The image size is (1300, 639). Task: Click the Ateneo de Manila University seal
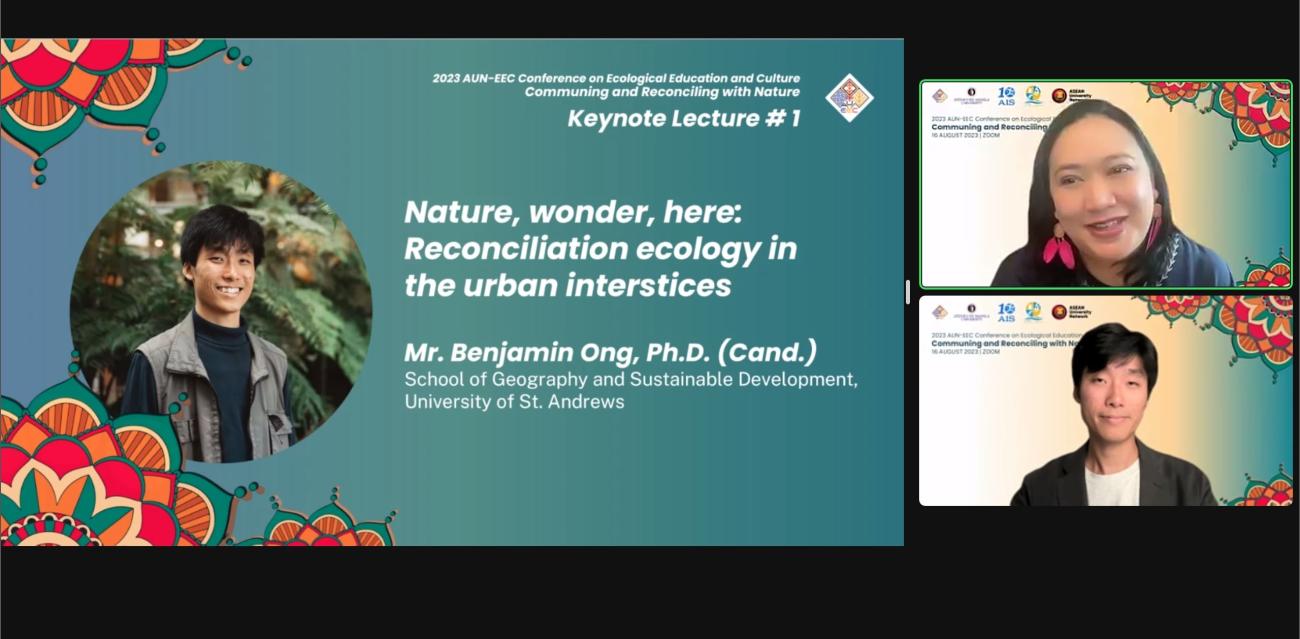point(970,93)
